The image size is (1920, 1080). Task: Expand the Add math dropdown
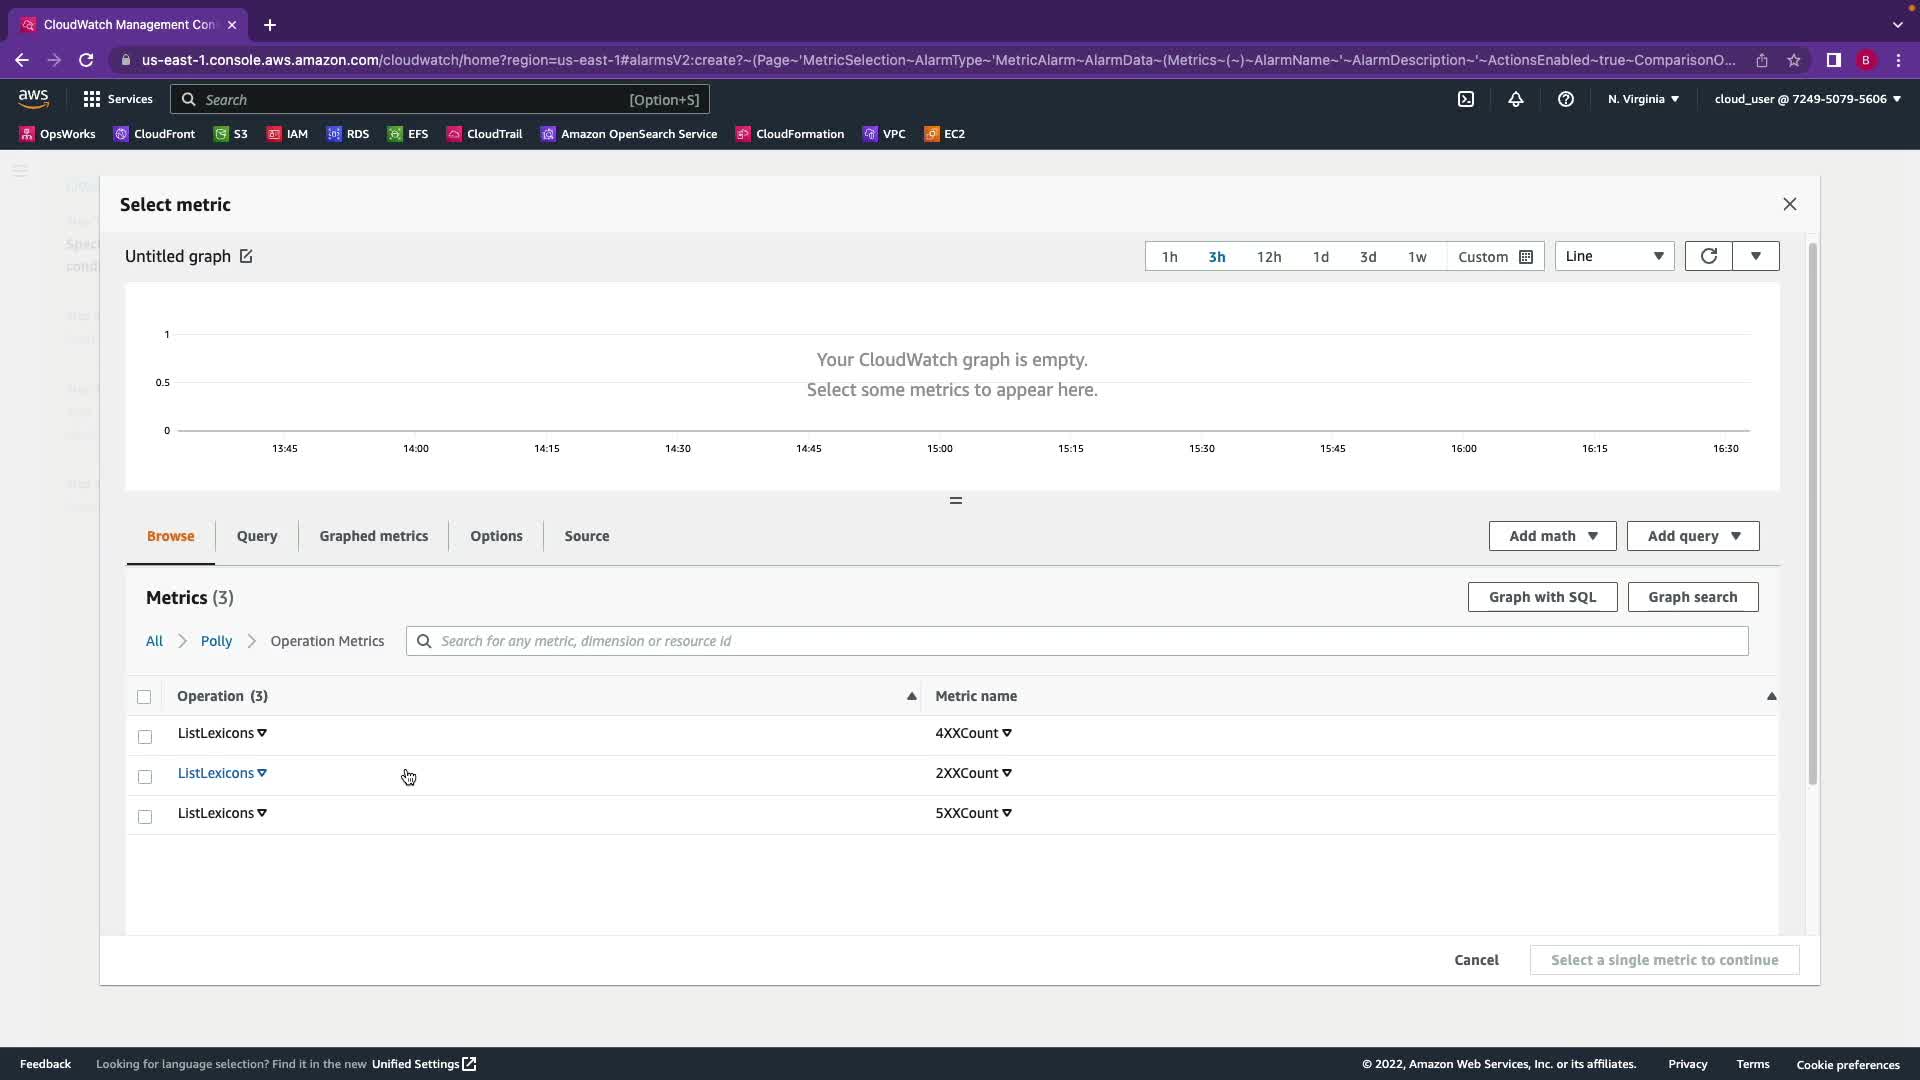click(x=1552, y=536)
